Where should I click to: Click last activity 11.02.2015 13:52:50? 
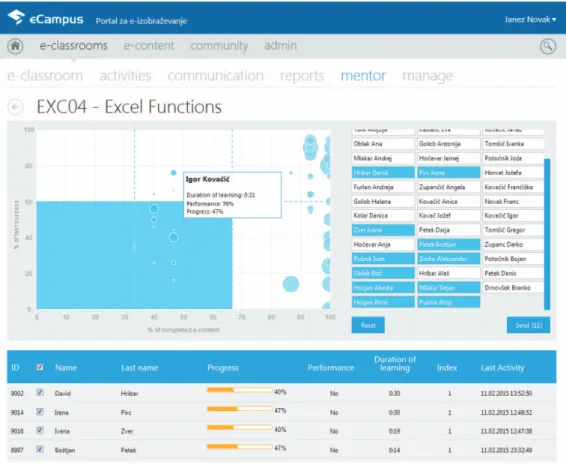[x=506, y=394]
